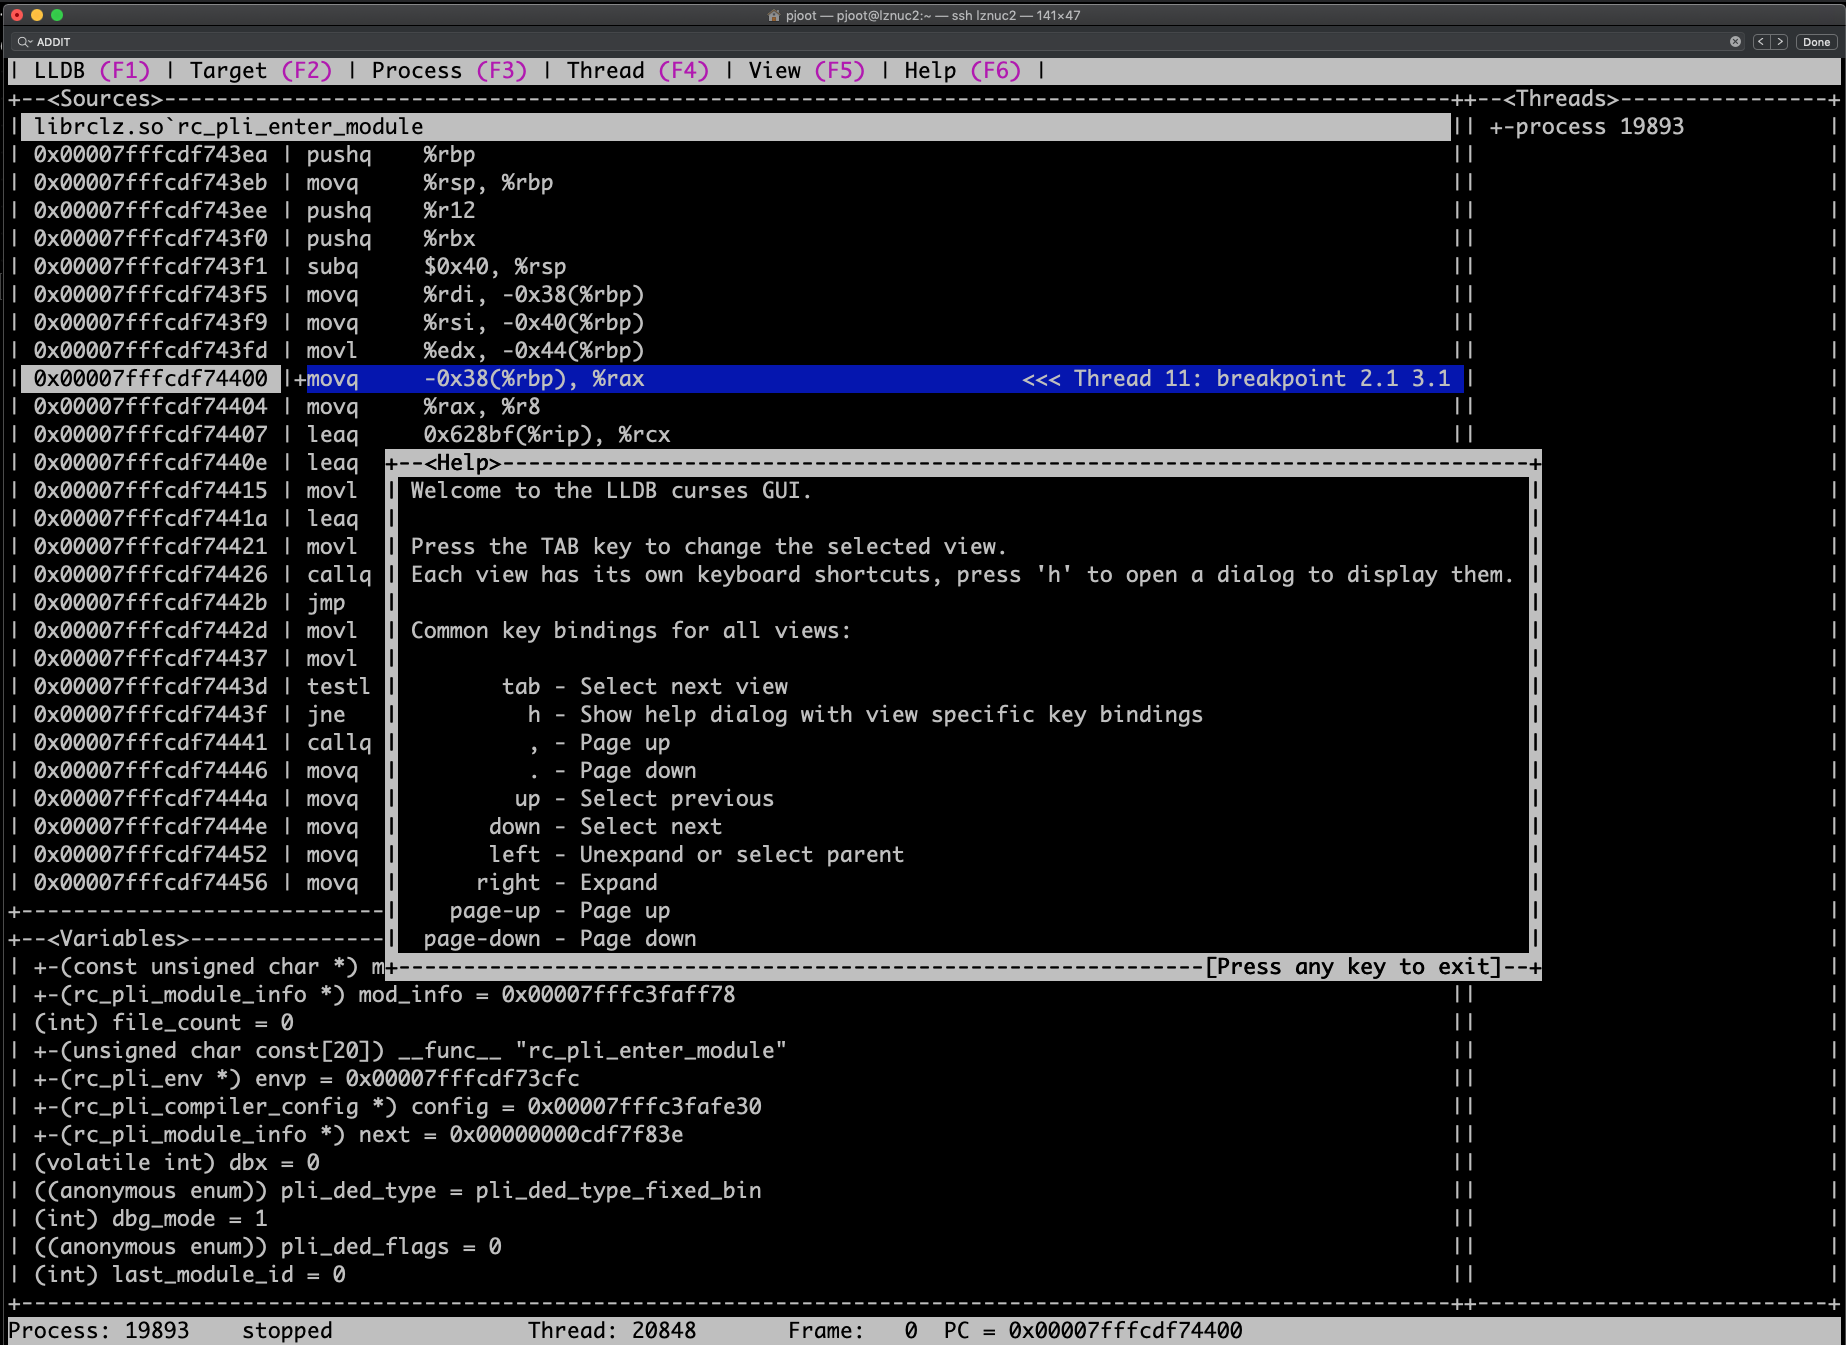Click the 'right - Expand' binding line
The image size is (1846, 1345).
566,883
